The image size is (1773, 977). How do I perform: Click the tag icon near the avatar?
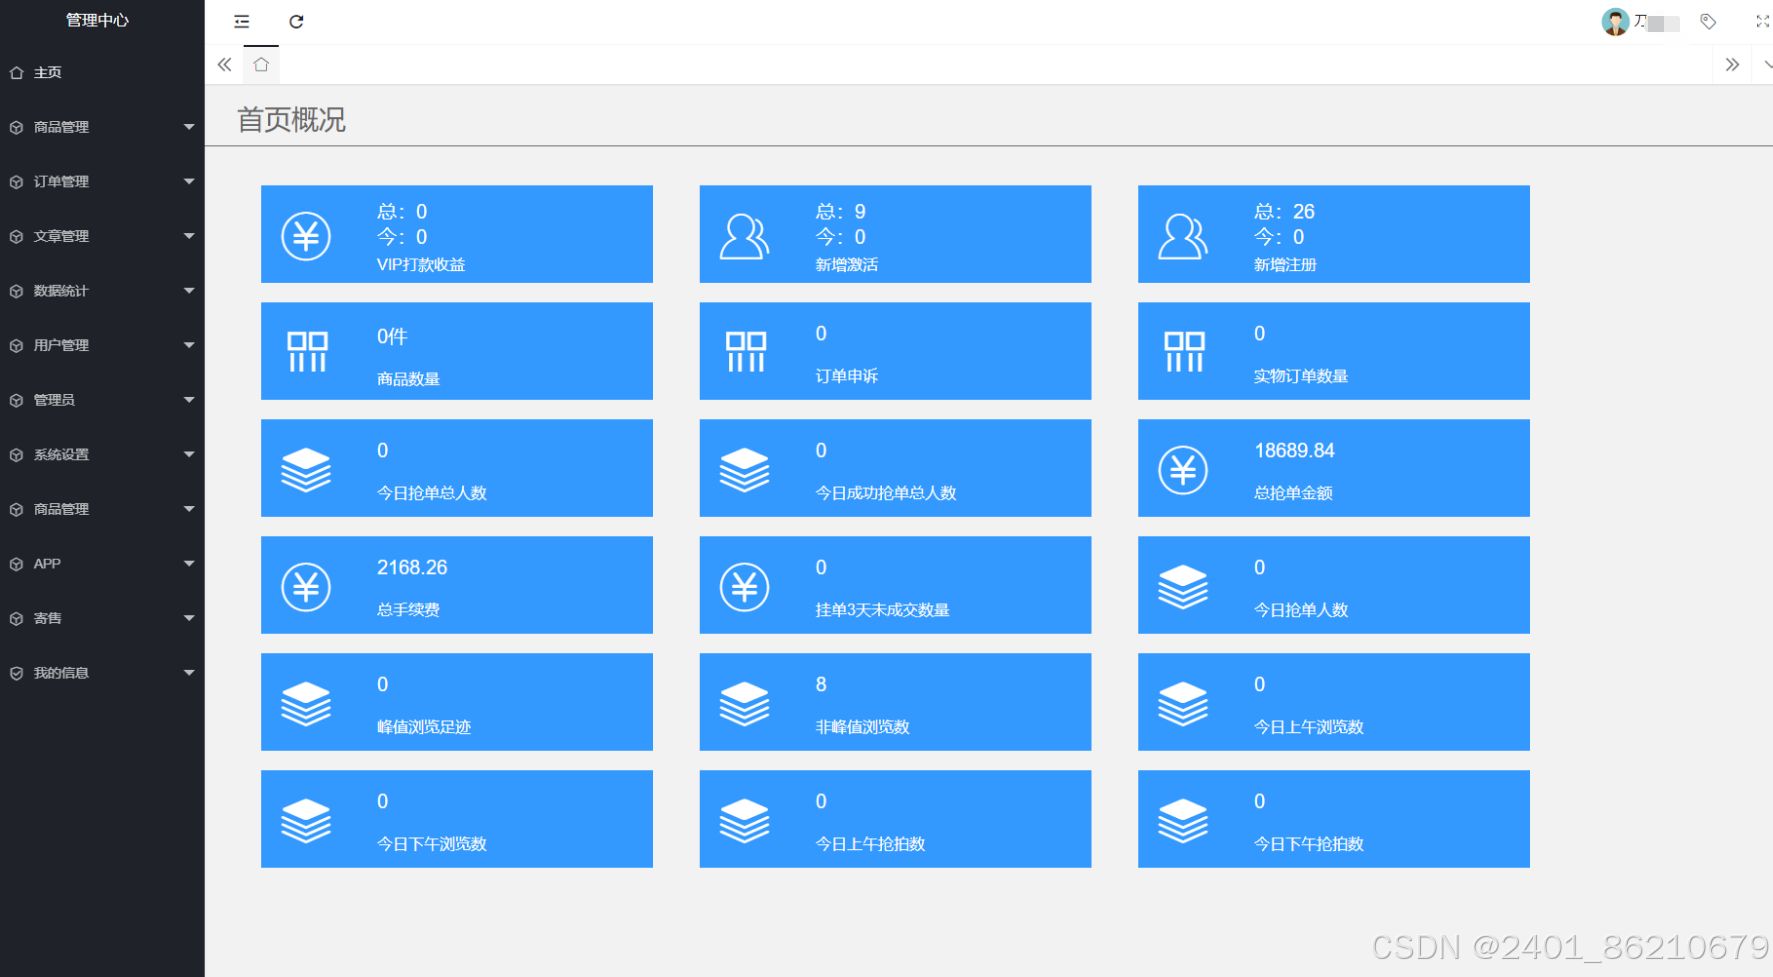point(1707,21)
